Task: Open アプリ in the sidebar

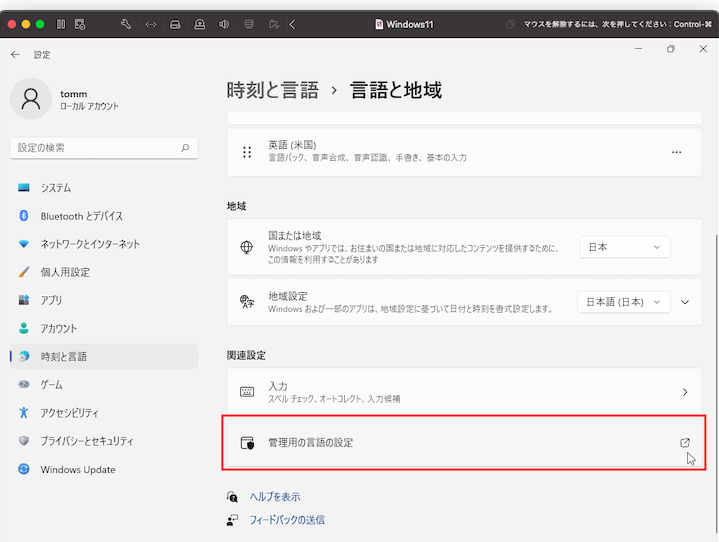Action: (104, 300)
